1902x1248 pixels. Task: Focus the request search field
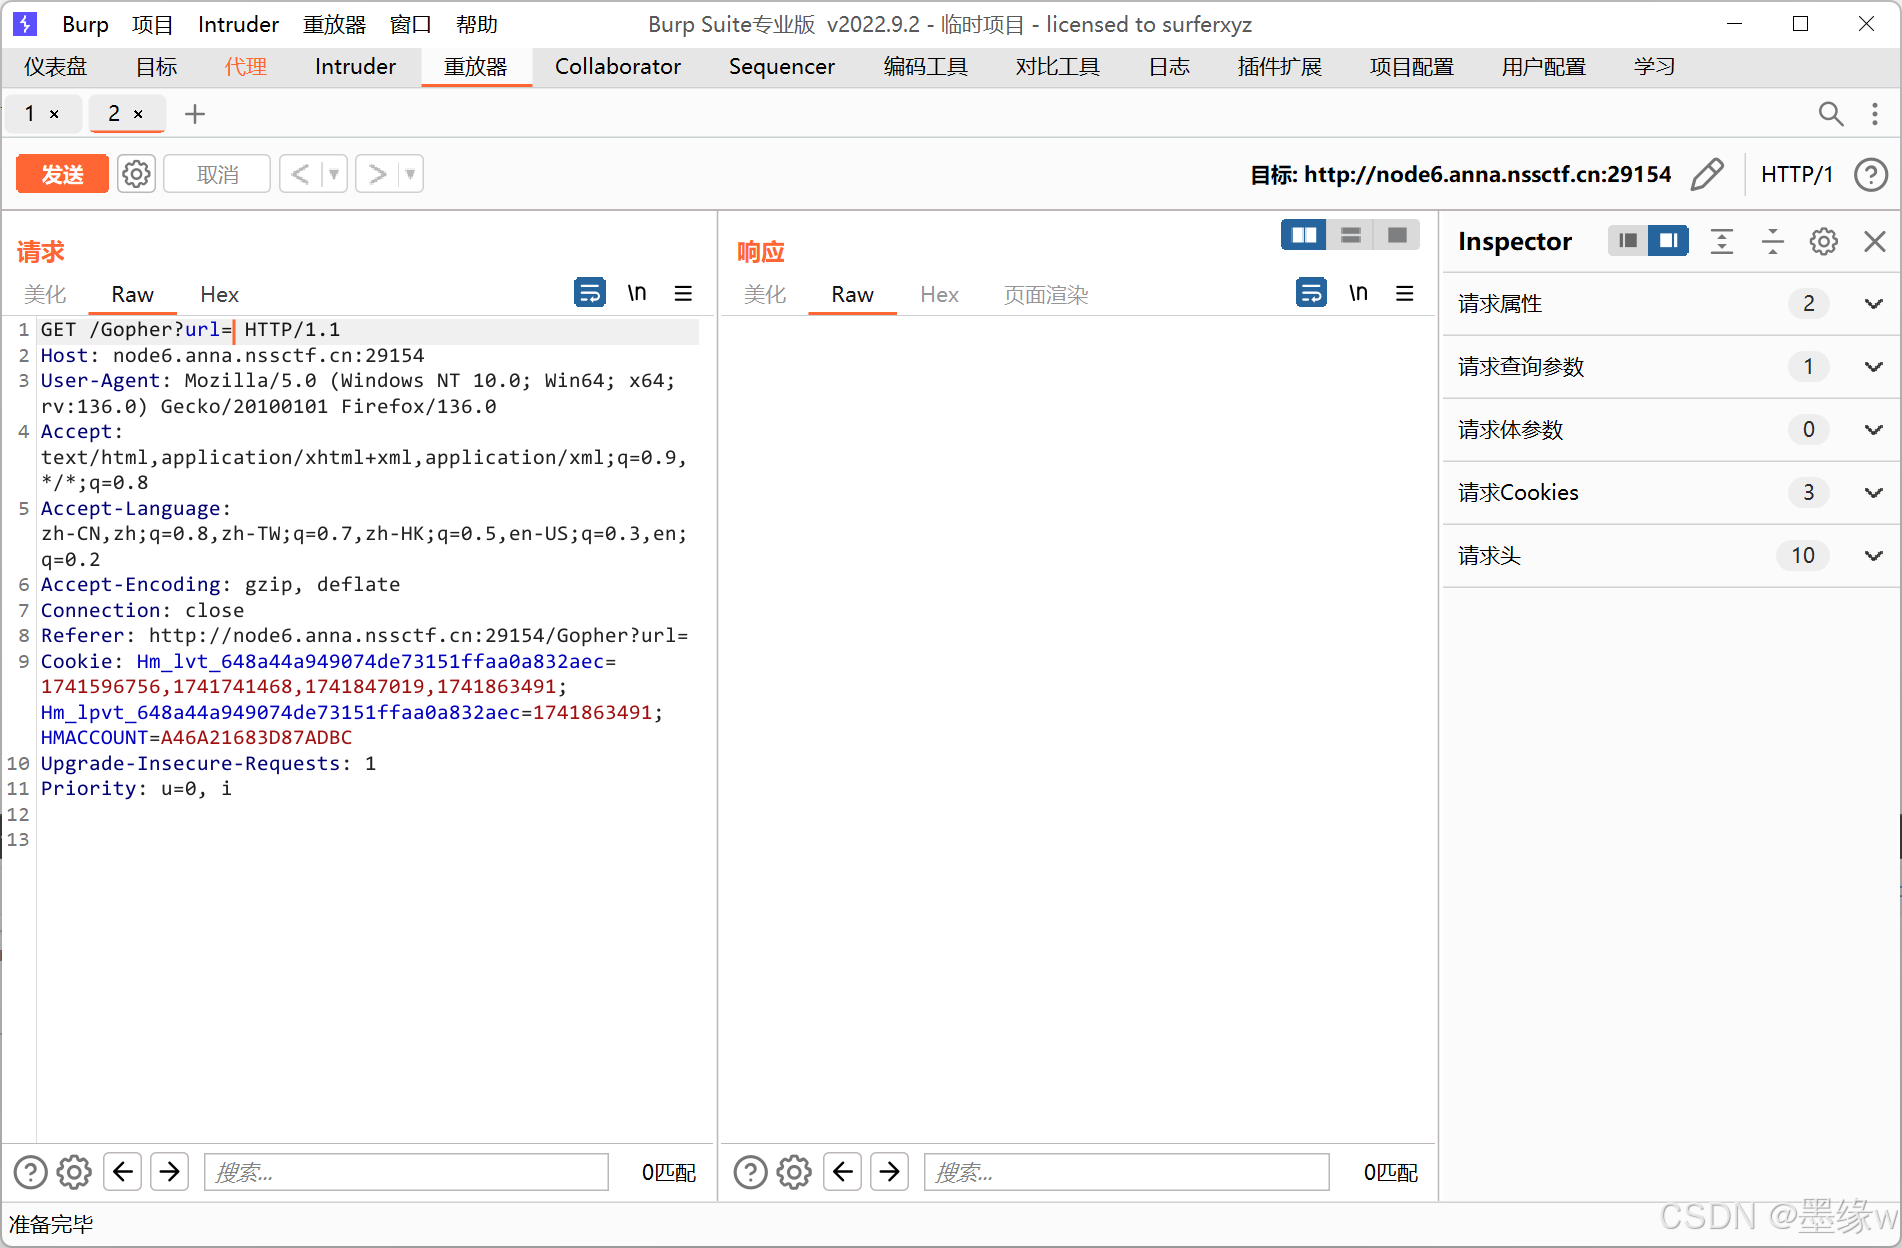pyautogui.click(x=406, y=1172)
